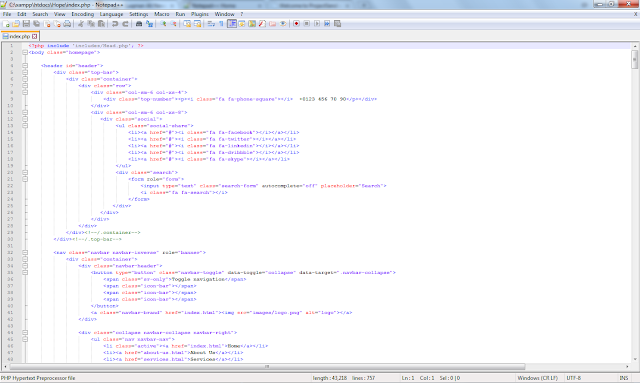Image resolution: width=640 pixels, height=383 pixels.
Task: Collapse the collapse div fold at line 44
Action: pyautogui.click(x=25, y=332)
